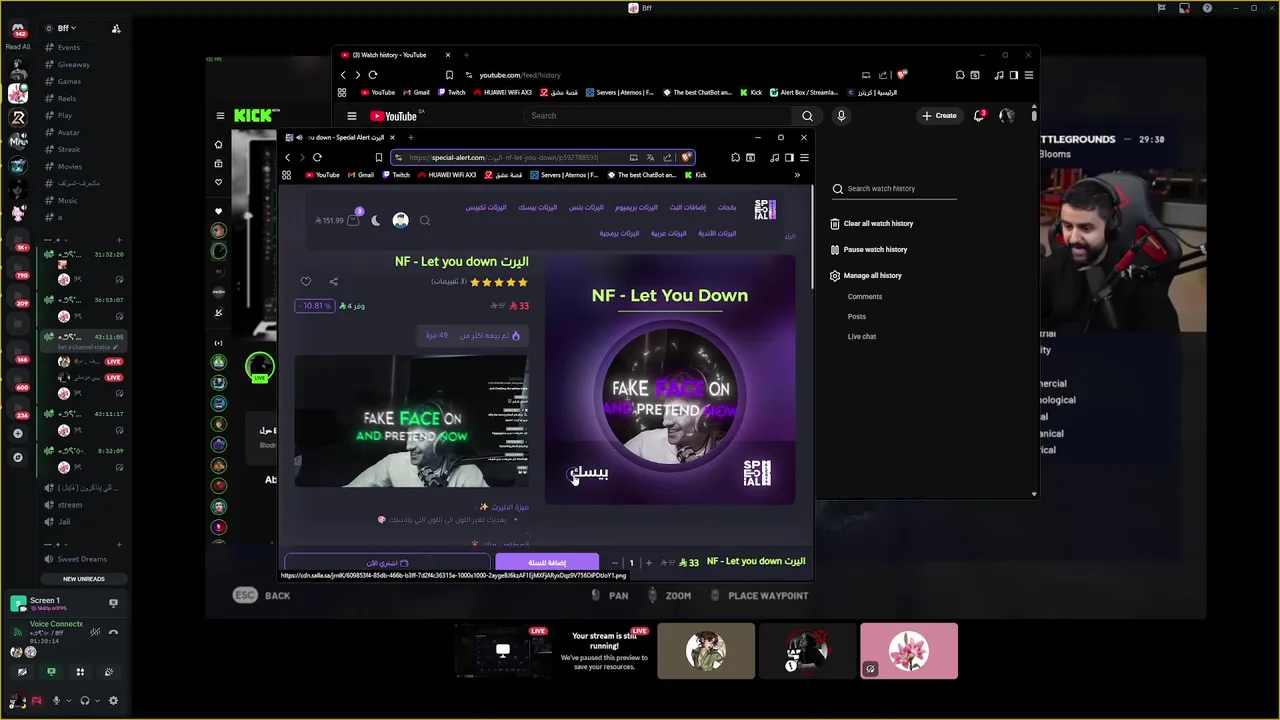This screenshot has height=720, width=1280.
Task: Add NF alert to wishlist heart
Action: [x=306, y=282]
